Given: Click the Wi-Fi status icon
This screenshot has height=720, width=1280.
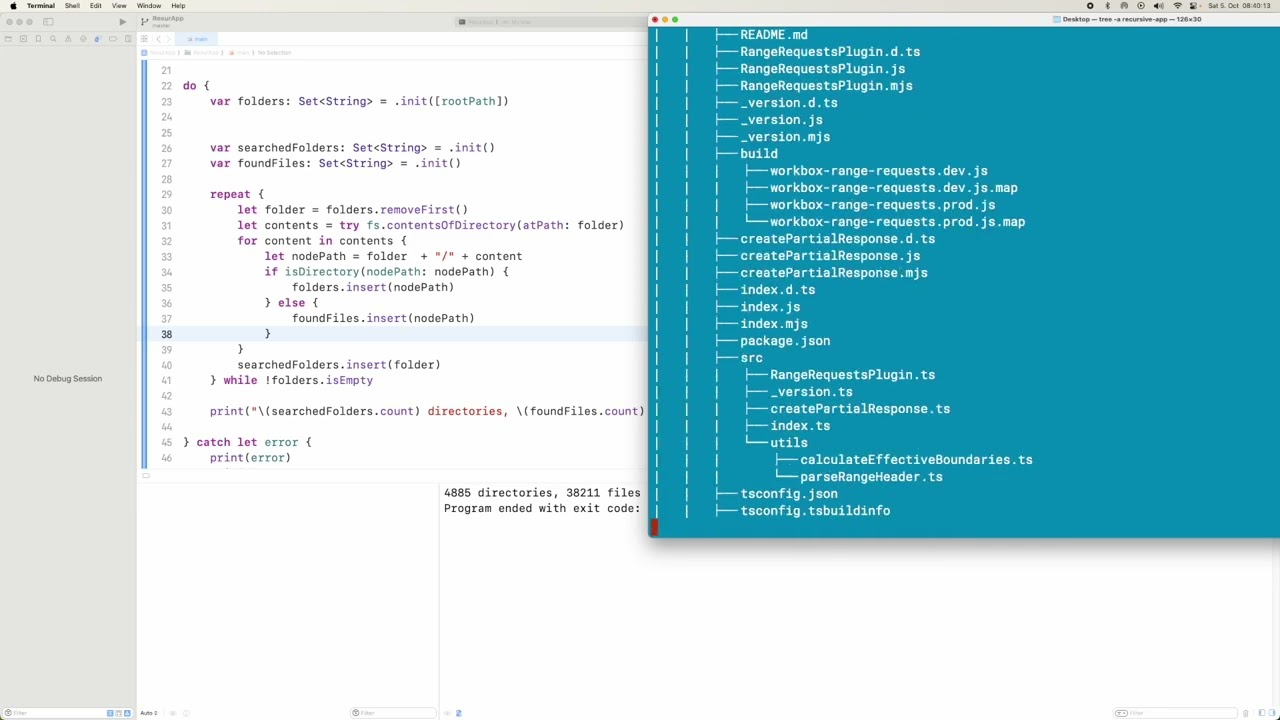Looking at the screenshot, I should [x=1177, y=6].
